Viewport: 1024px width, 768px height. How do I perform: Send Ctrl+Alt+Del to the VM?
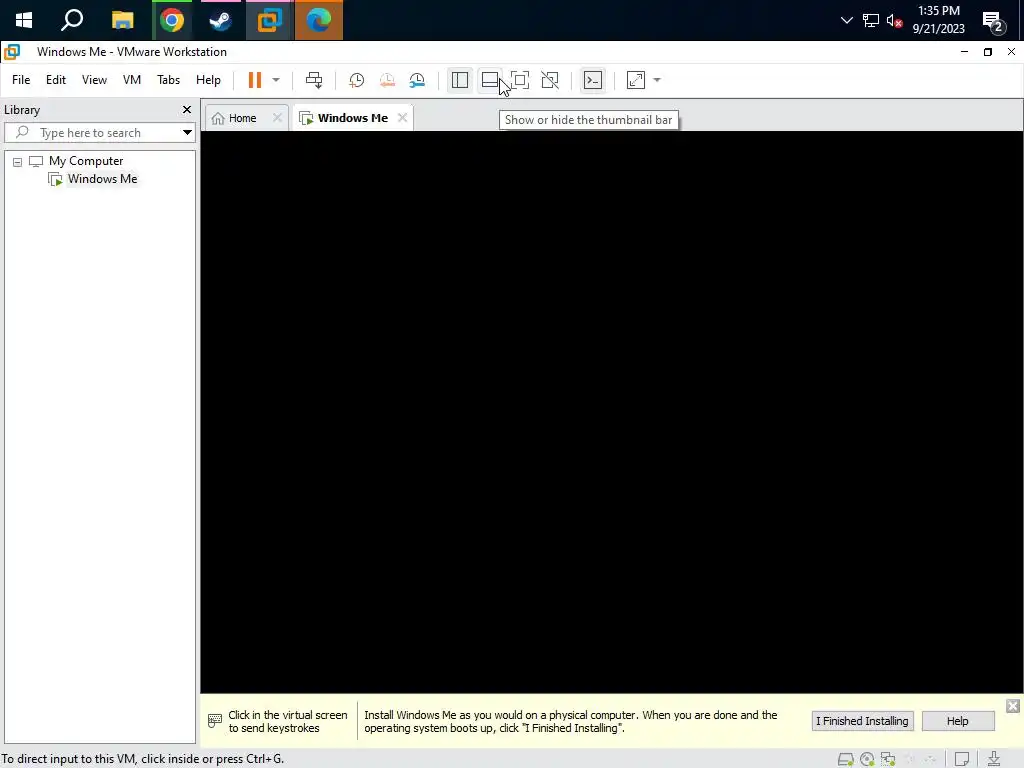tap(314, 80)
